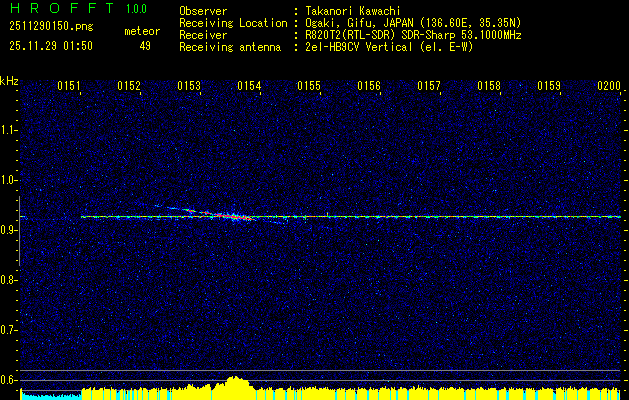Click the 1.1 kHz axis label

(x=8, y=130)
